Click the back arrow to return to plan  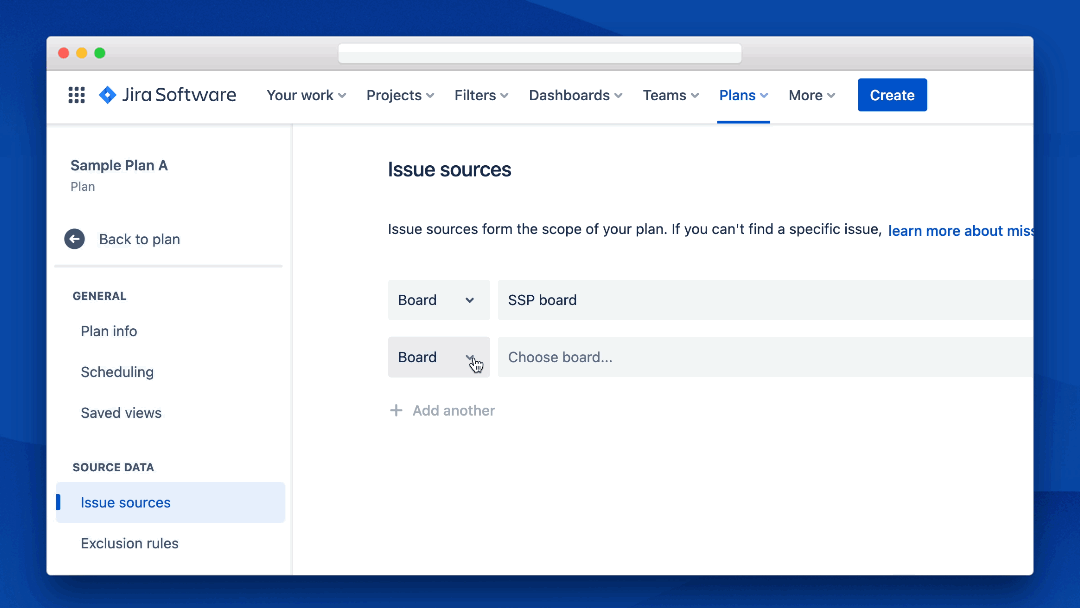(74, 239)
